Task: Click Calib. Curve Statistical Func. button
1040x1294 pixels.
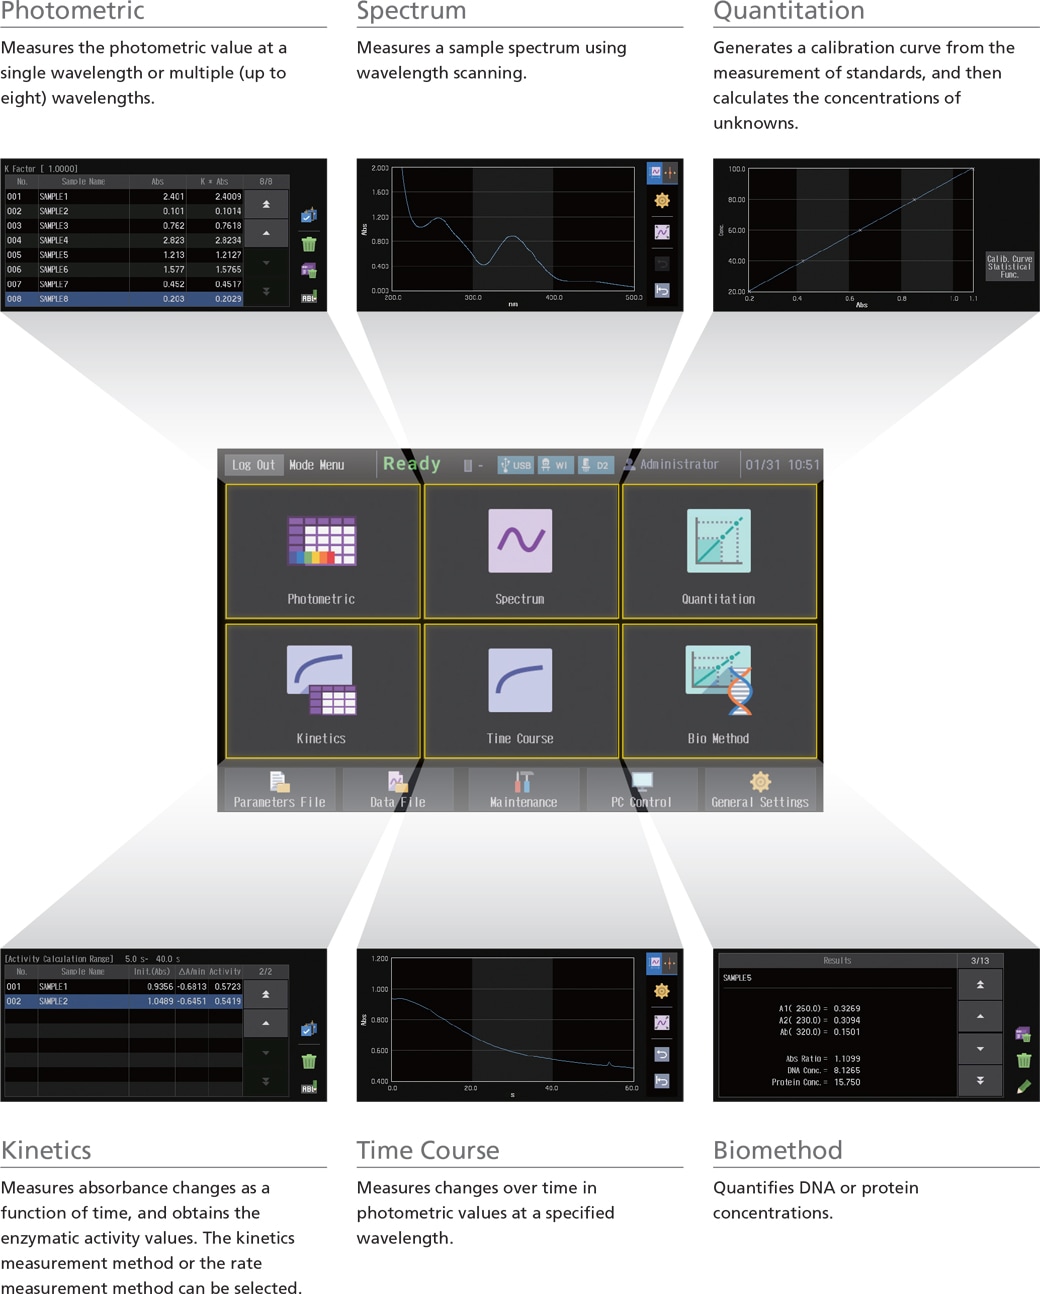Action: [1009, 265]
